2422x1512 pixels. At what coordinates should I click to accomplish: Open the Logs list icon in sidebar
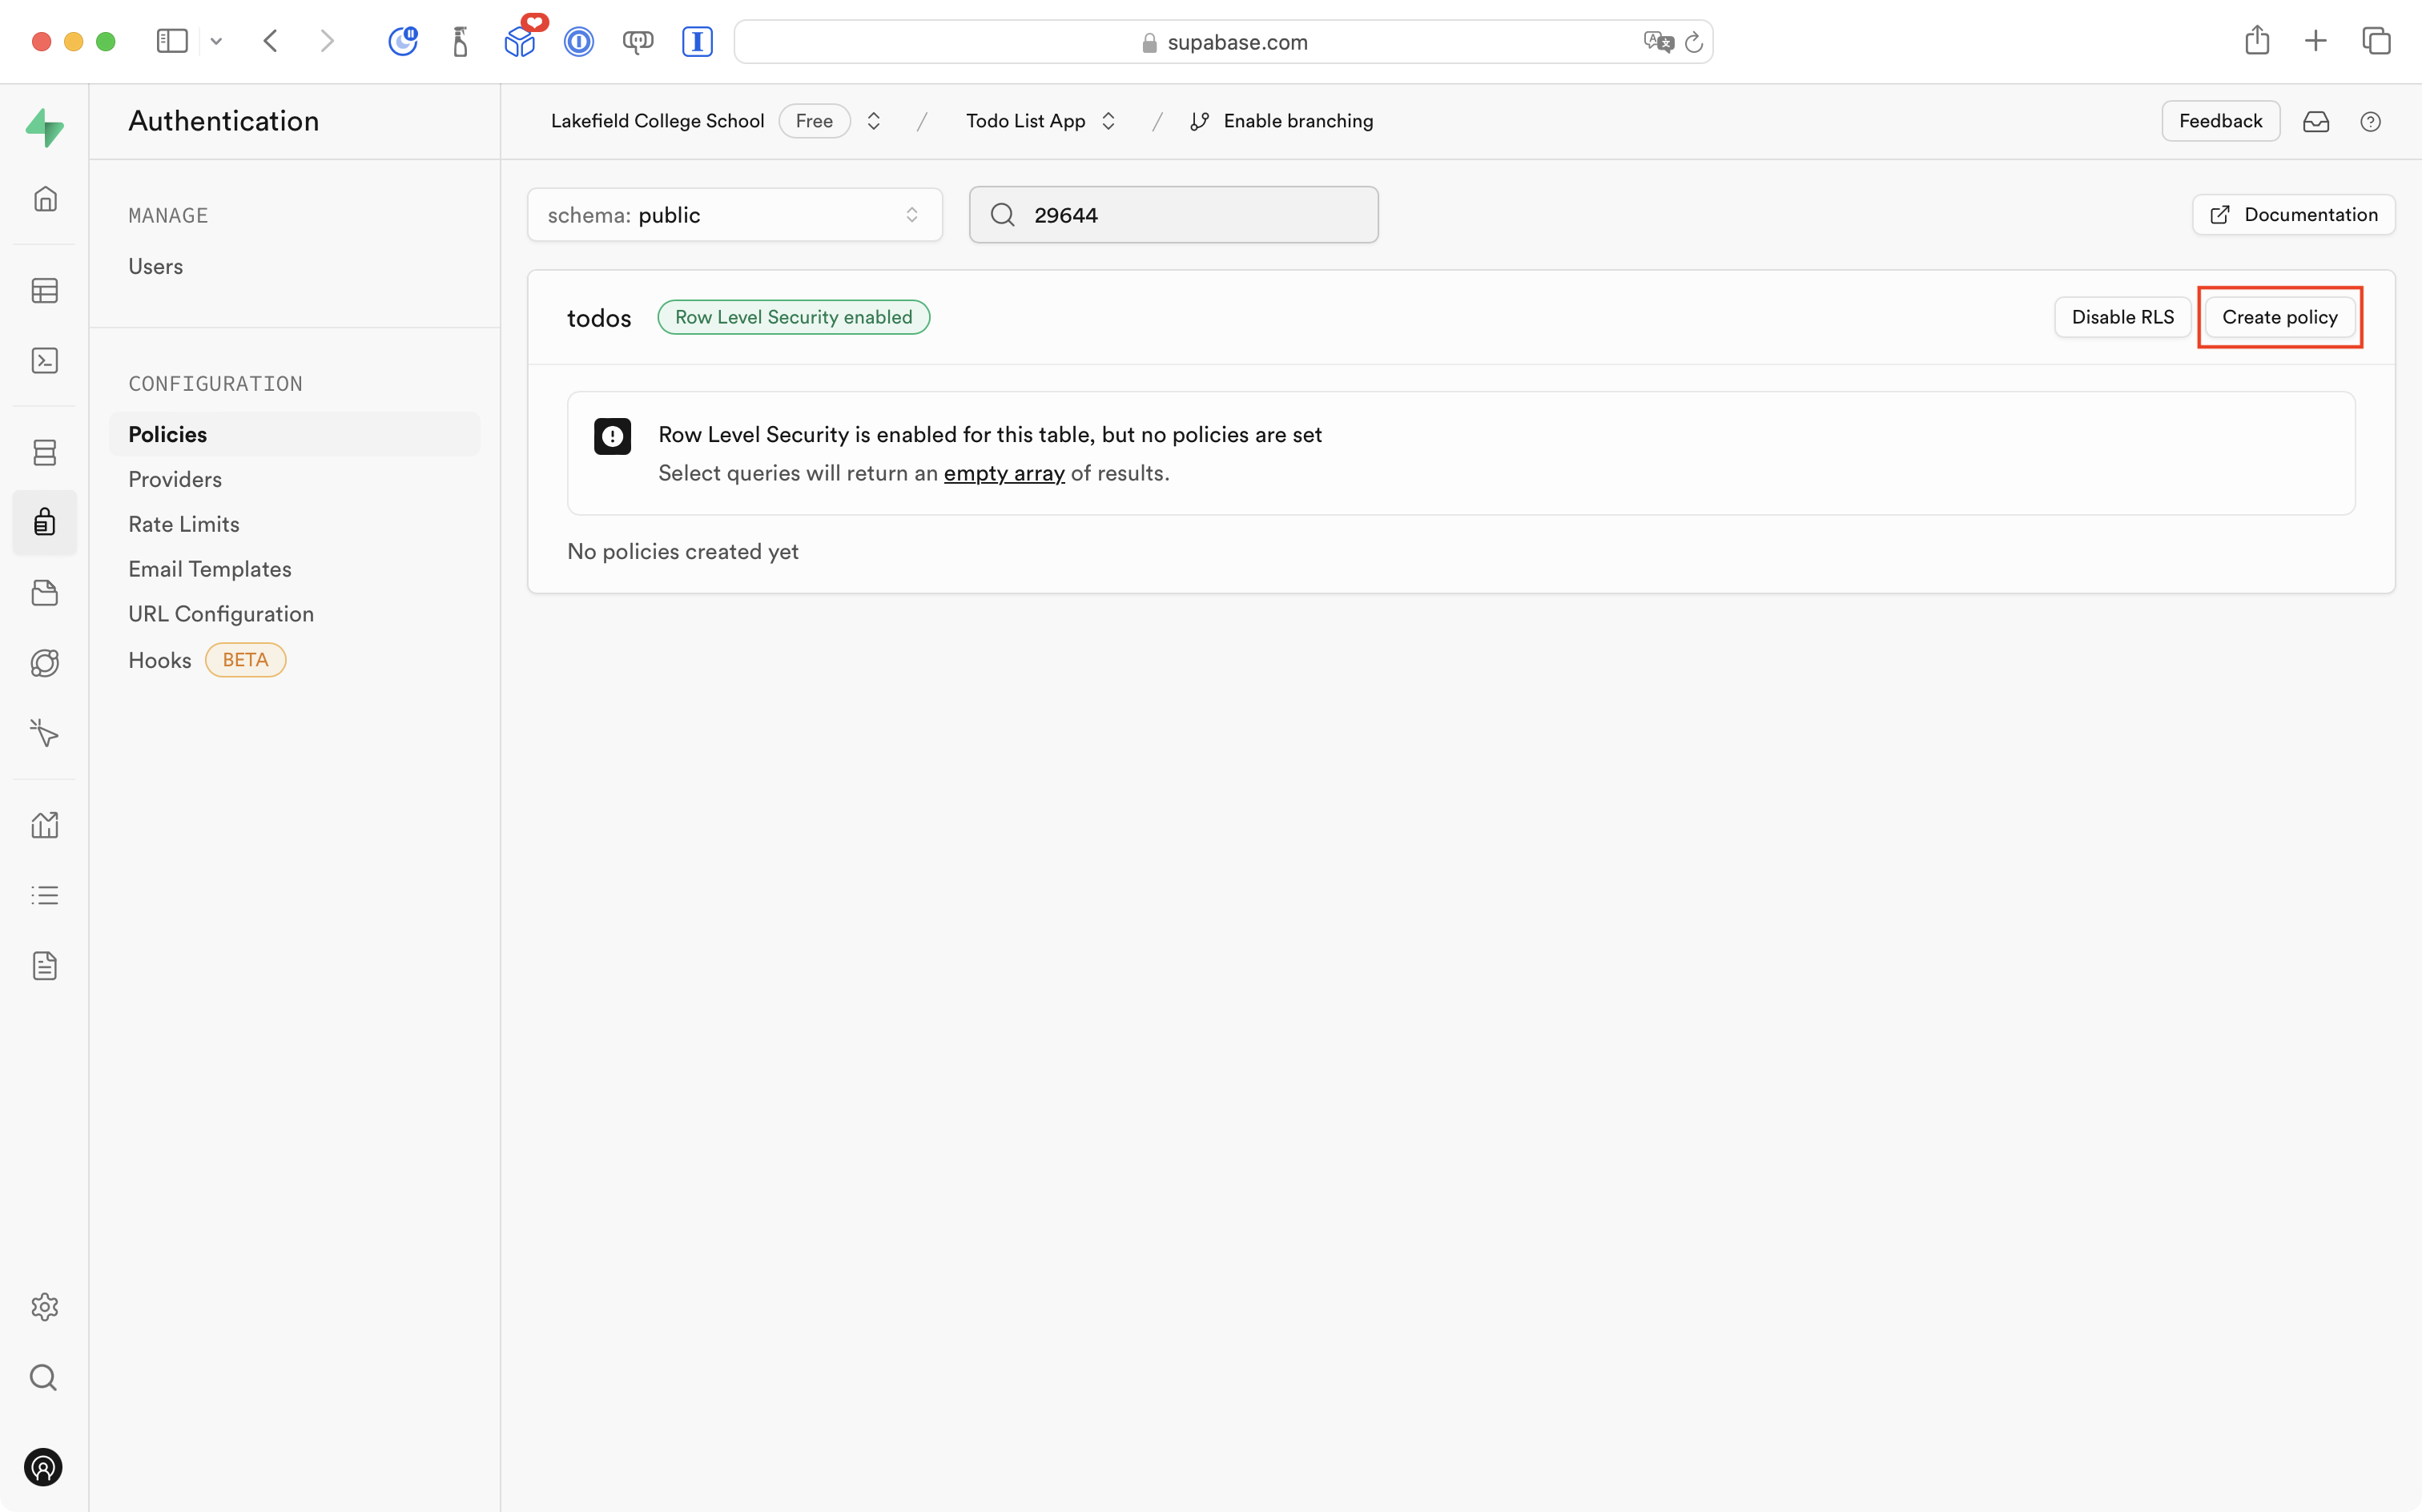tap(45, 894)
